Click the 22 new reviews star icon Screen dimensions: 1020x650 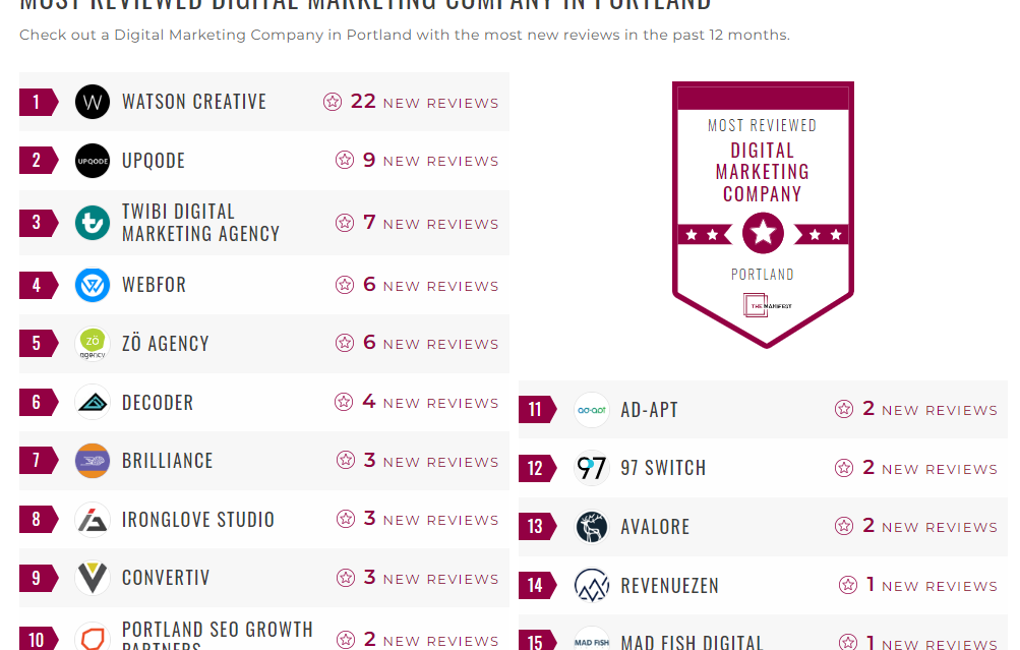click(x=333, y=102)
